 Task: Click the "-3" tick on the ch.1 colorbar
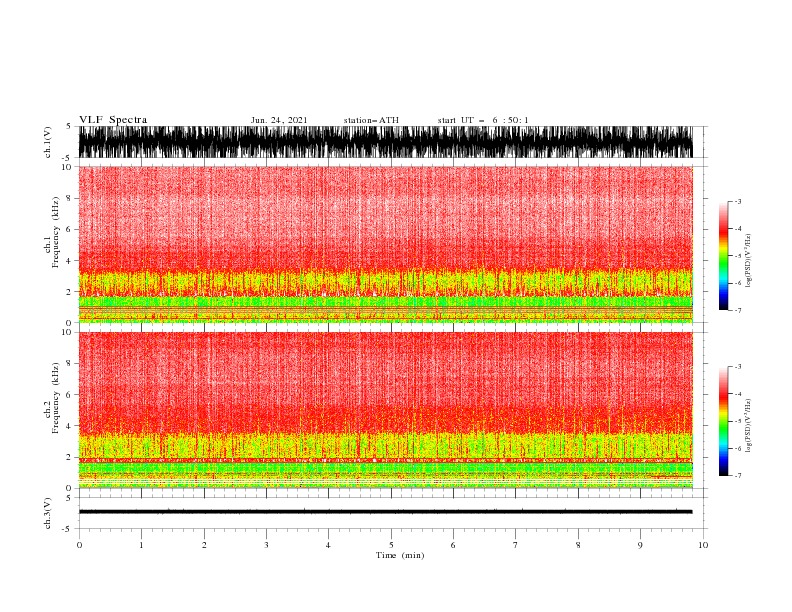(737, 201)
